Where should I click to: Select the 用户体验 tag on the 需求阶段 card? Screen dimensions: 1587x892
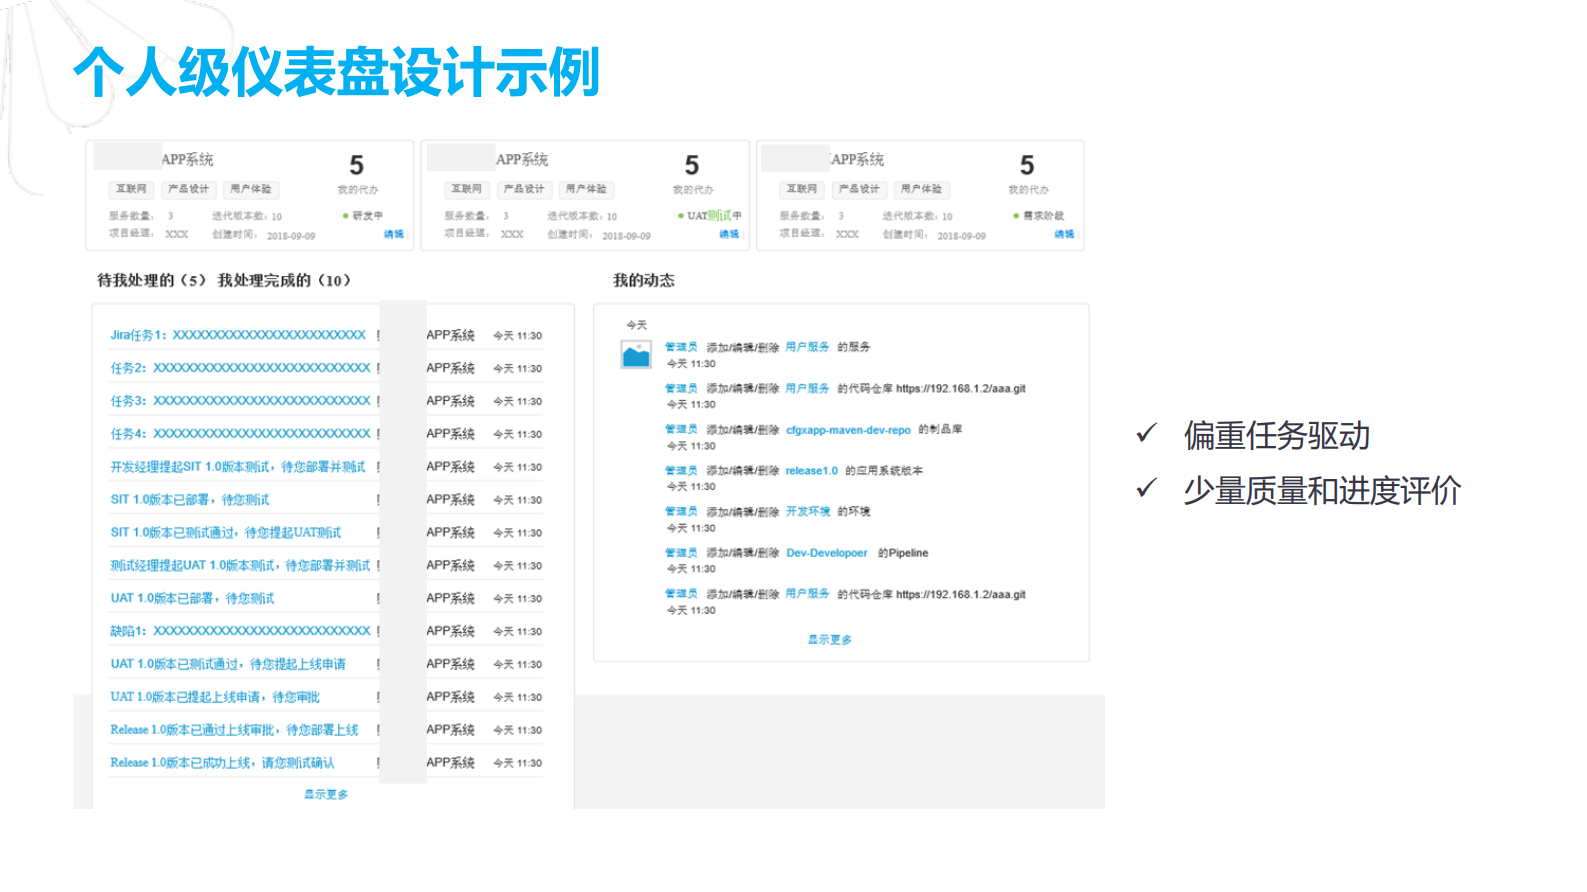pos(921,189)
